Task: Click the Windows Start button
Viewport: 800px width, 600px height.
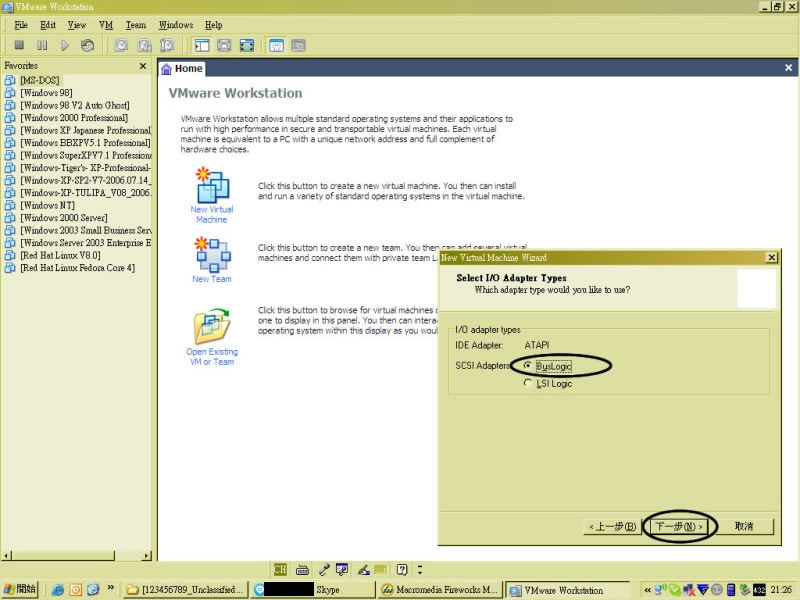Action: [x=20, y=589]
